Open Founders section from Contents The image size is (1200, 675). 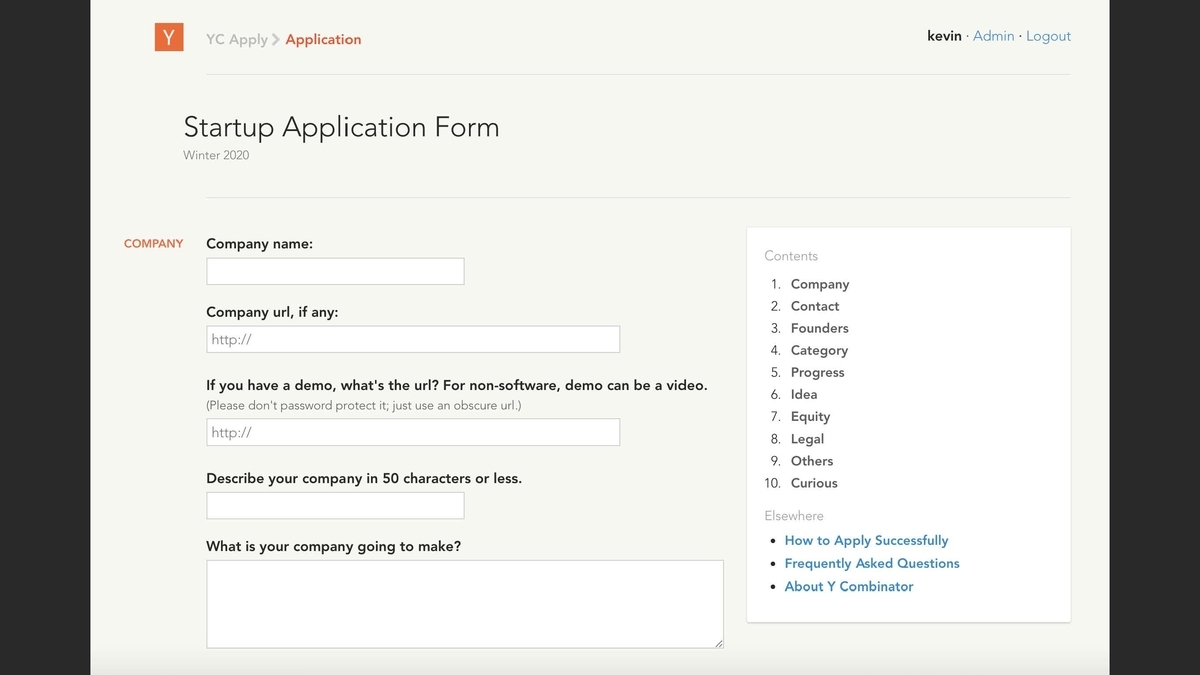[819, 328]
